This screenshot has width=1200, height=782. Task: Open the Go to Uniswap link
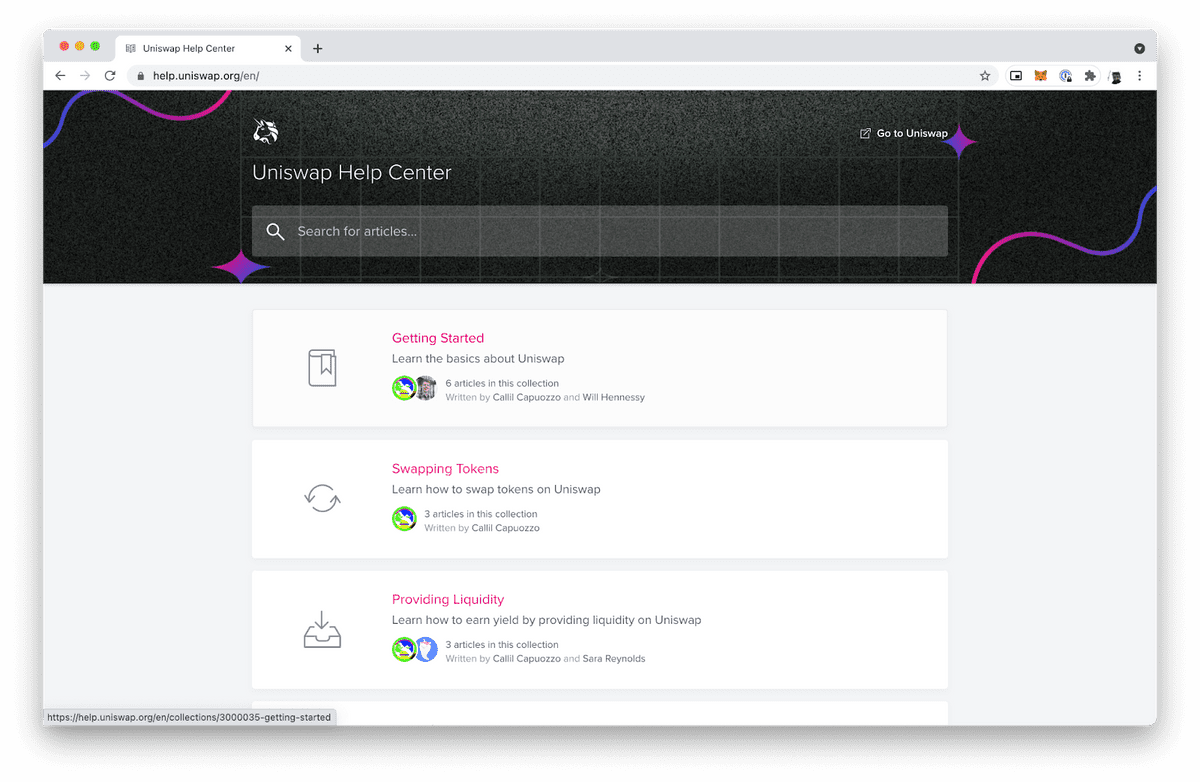[x=904, y=133]
